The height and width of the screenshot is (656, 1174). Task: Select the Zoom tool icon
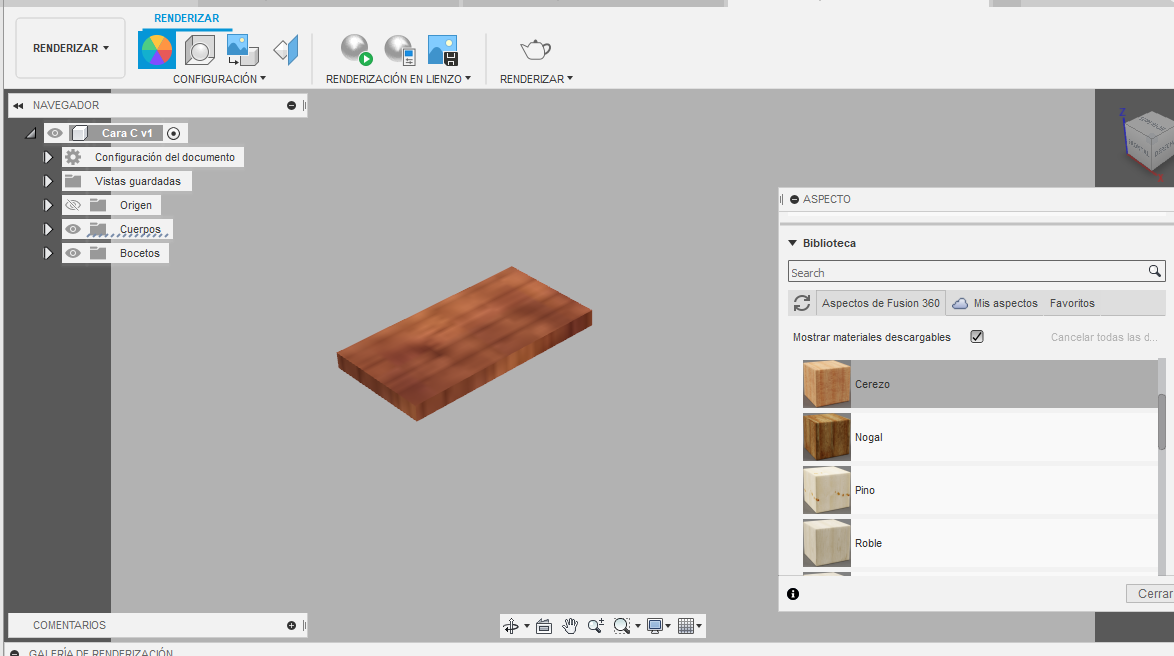(596, 626)
